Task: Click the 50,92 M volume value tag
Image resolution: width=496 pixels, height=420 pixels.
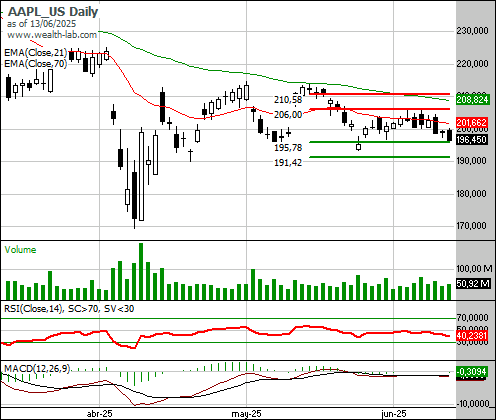Action: (473, 284)
